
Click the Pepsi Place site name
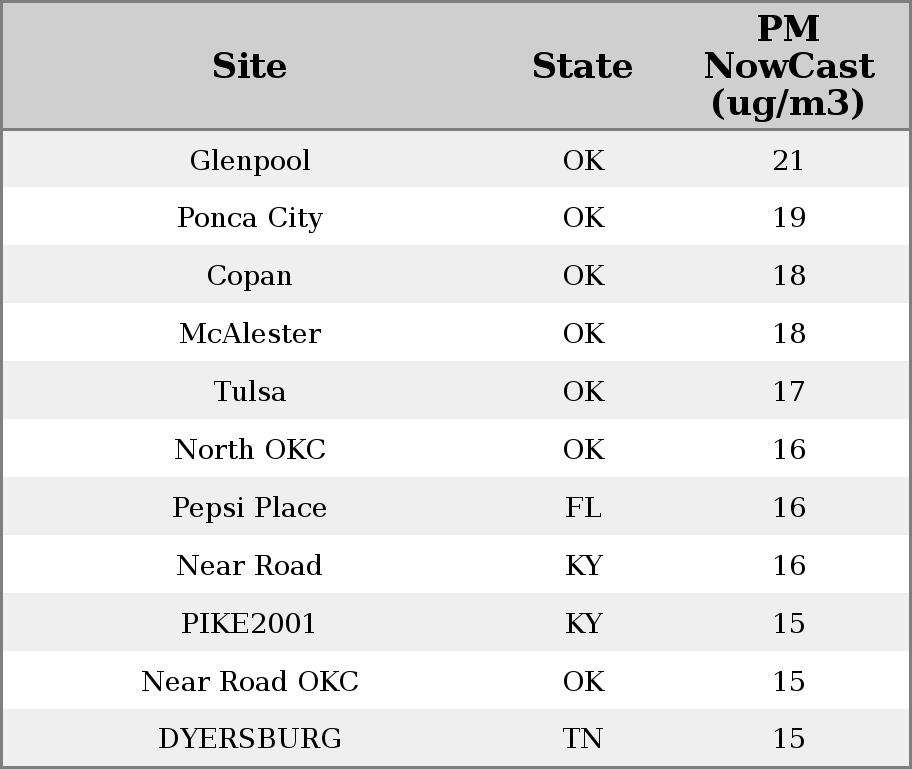click(250, 508)
